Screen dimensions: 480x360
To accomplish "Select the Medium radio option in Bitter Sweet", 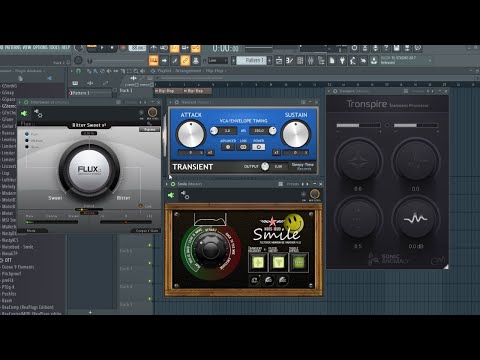I will click(x=27, y=140).
